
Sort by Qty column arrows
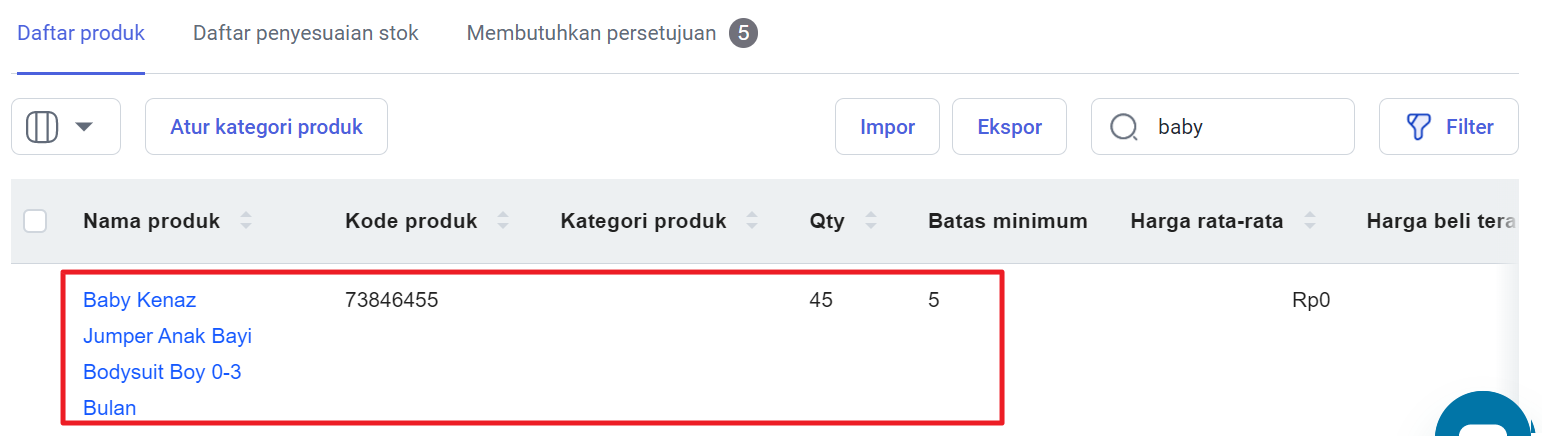coord(870,221)
